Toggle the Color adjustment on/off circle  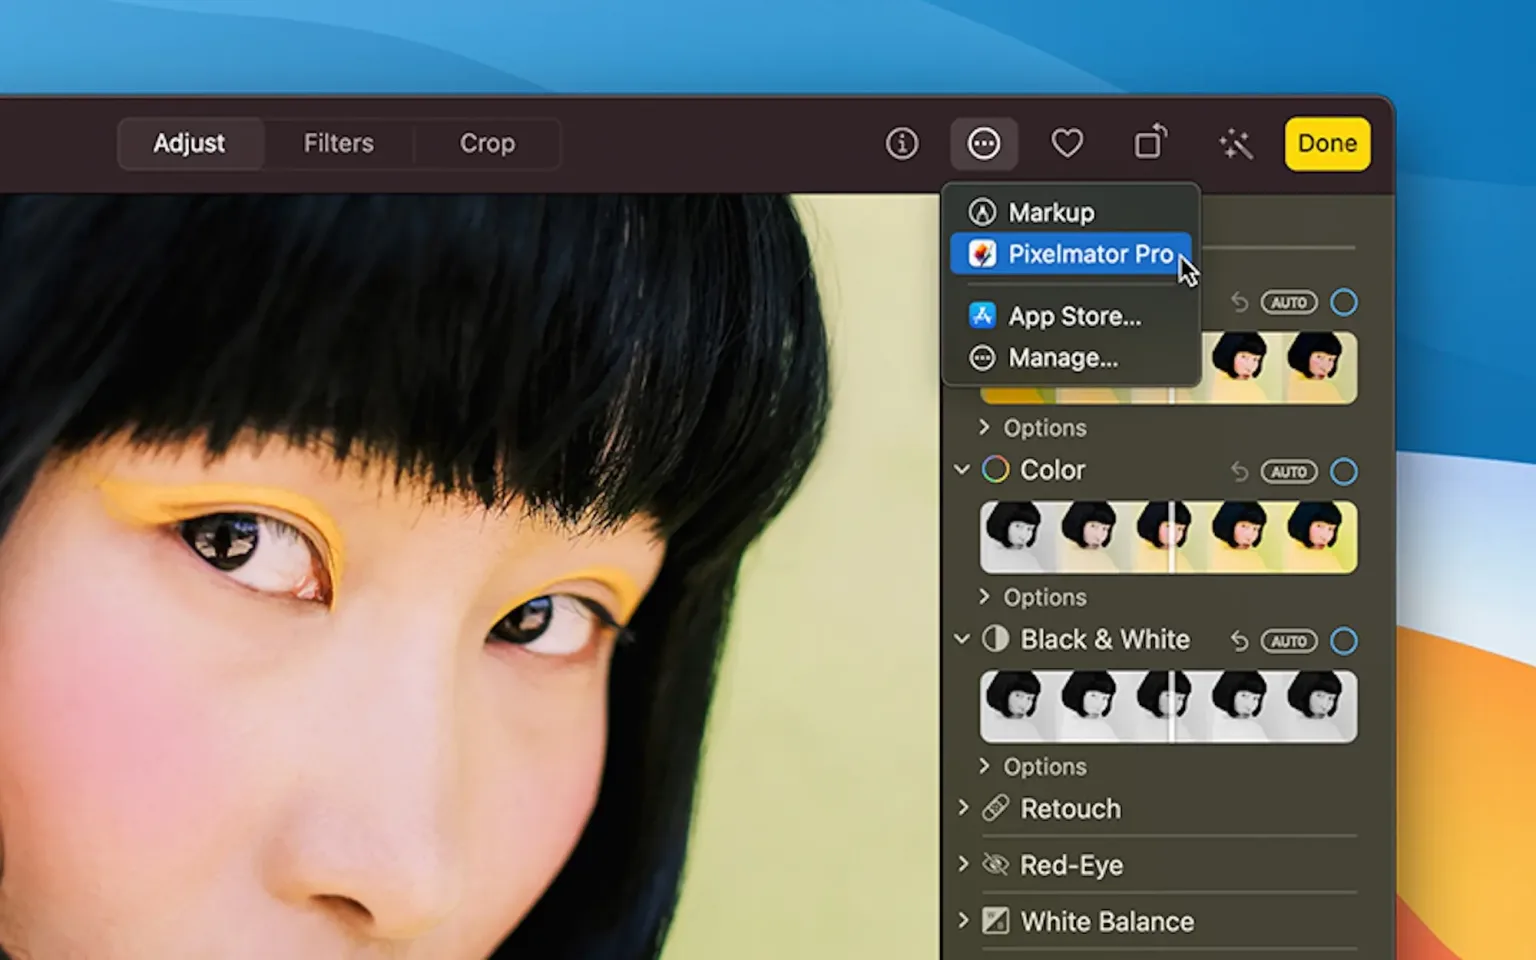pyautogui.click(x=1344, y=471)
